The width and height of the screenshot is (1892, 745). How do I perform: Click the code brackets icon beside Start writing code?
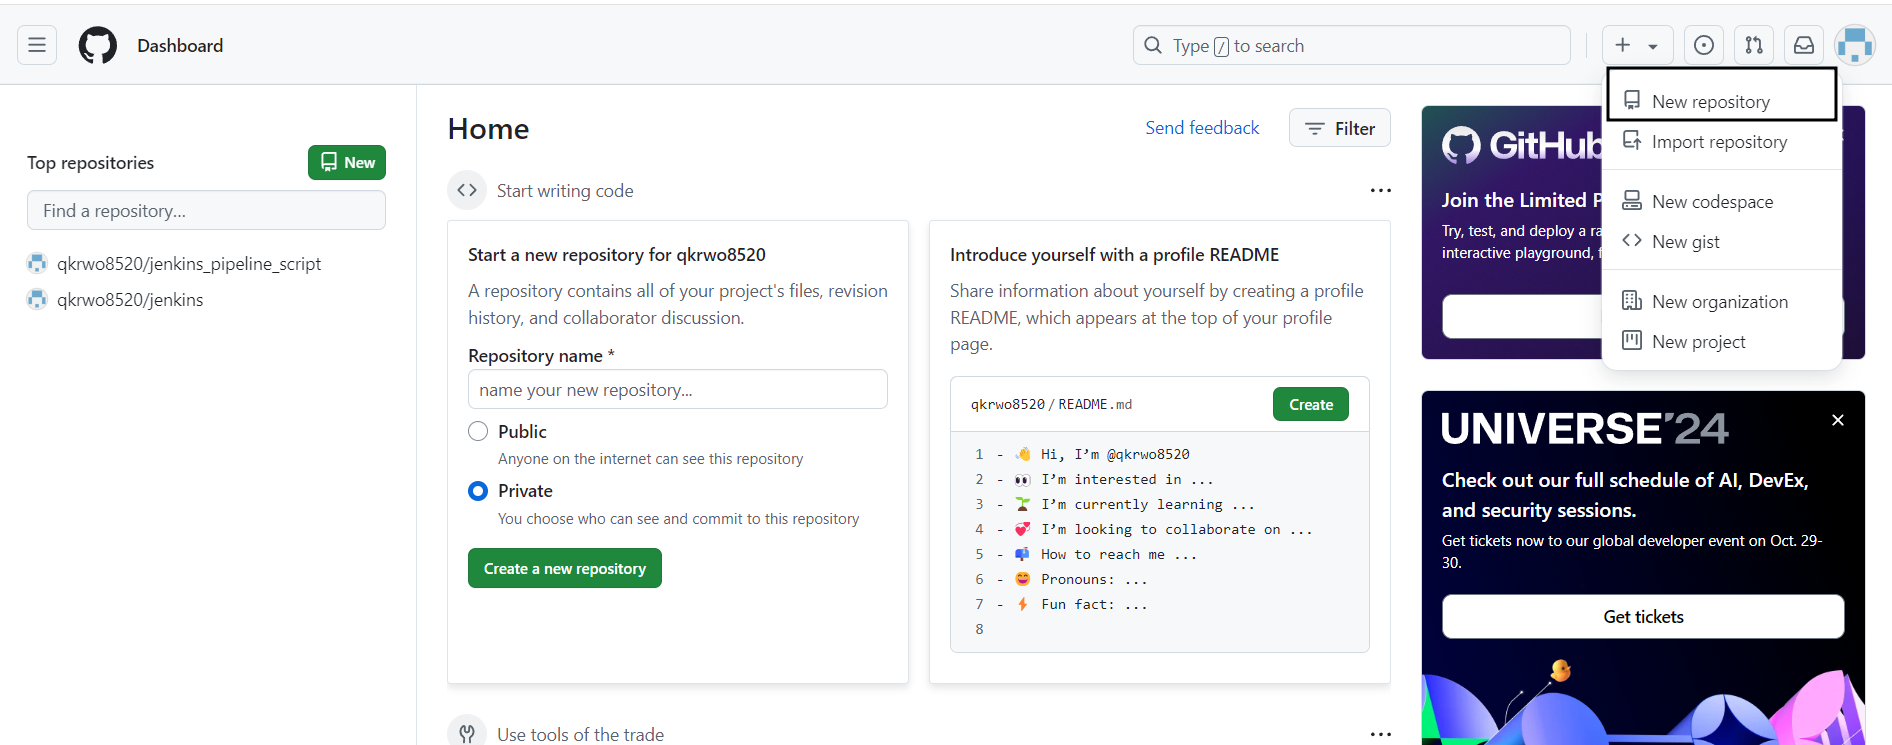click(x=467, y=190)
